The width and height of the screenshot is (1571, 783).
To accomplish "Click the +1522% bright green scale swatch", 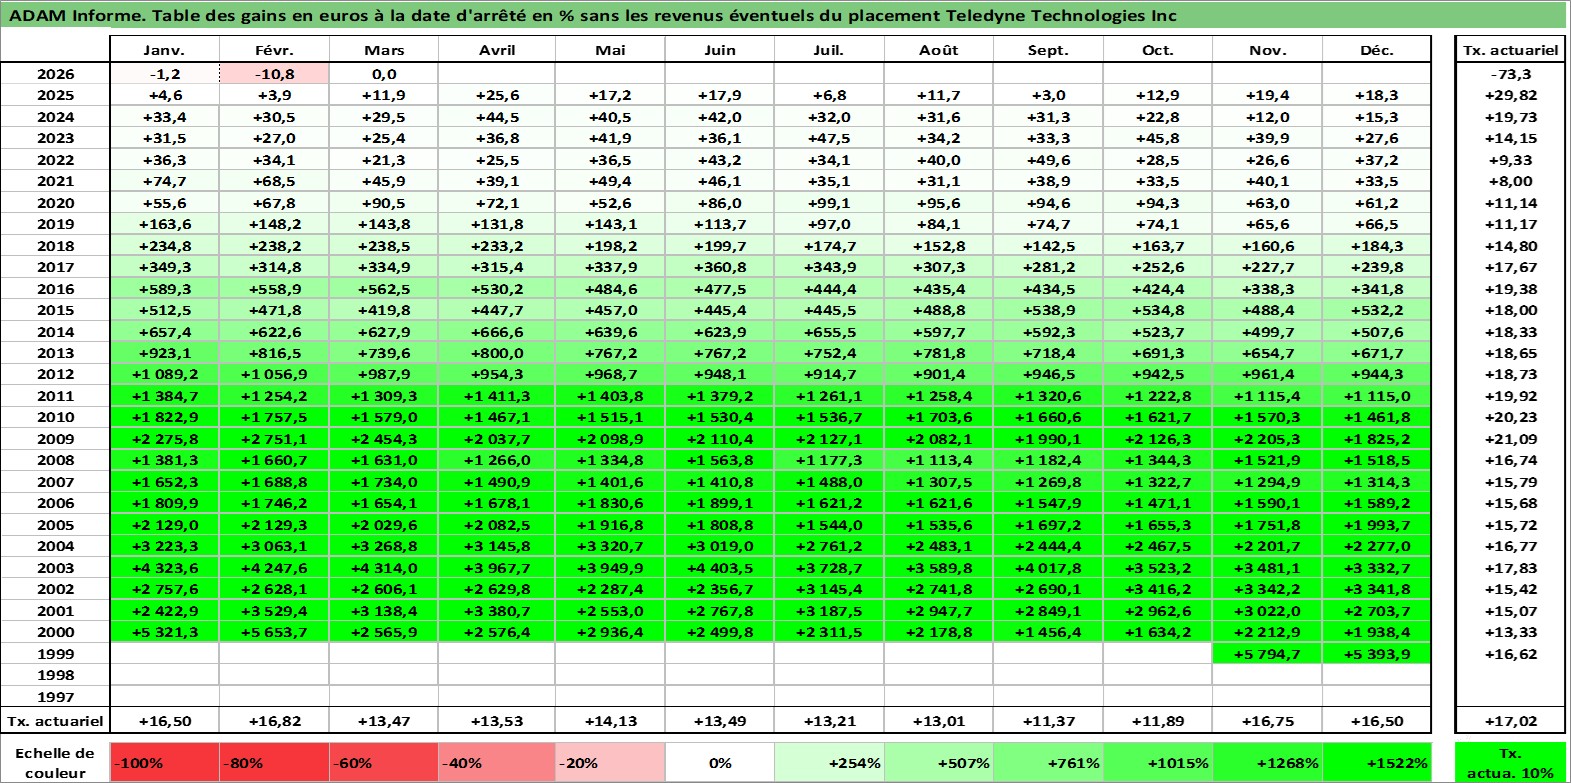I will pos(1376,762).
